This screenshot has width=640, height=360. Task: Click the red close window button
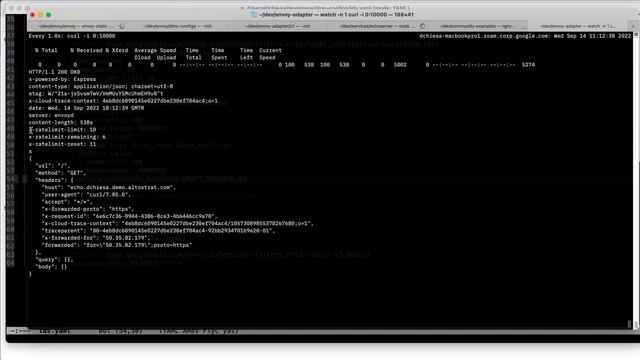click(x=32, y=15)
